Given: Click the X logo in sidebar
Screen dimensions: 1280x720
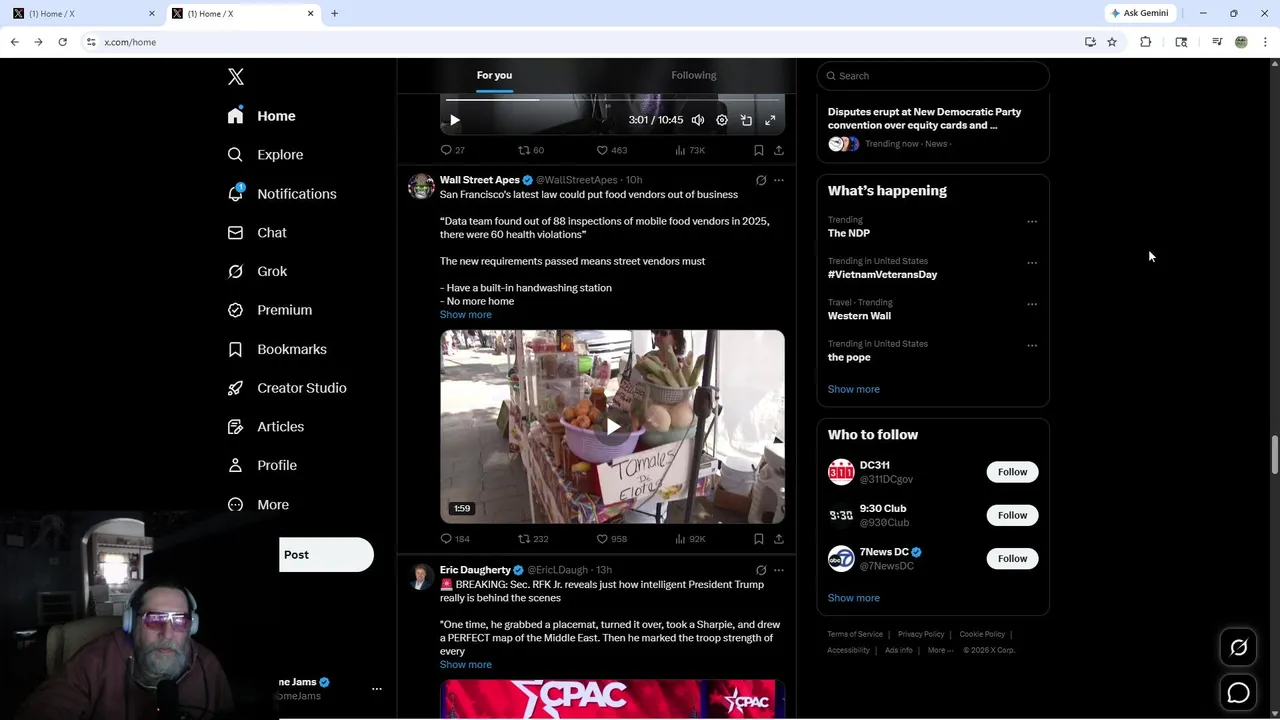Looking at the screenshot, I should point(235,77).
